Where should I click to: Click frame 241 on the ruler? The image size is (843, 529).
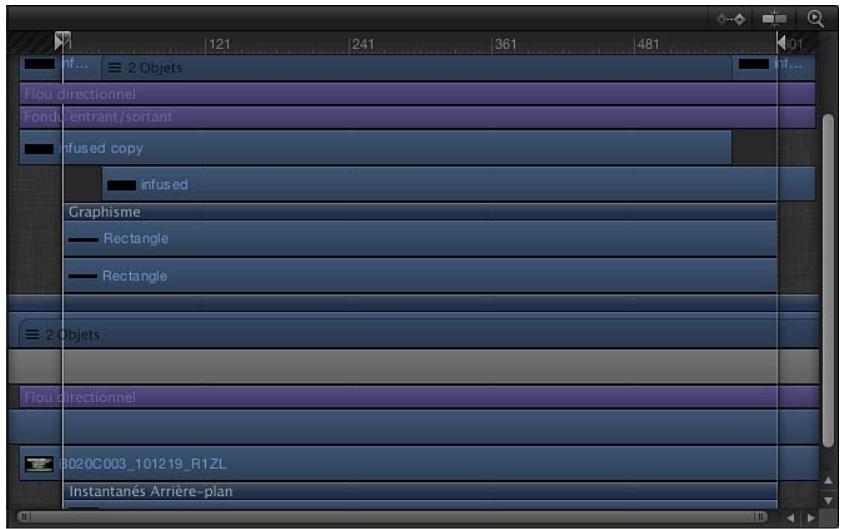363,44
